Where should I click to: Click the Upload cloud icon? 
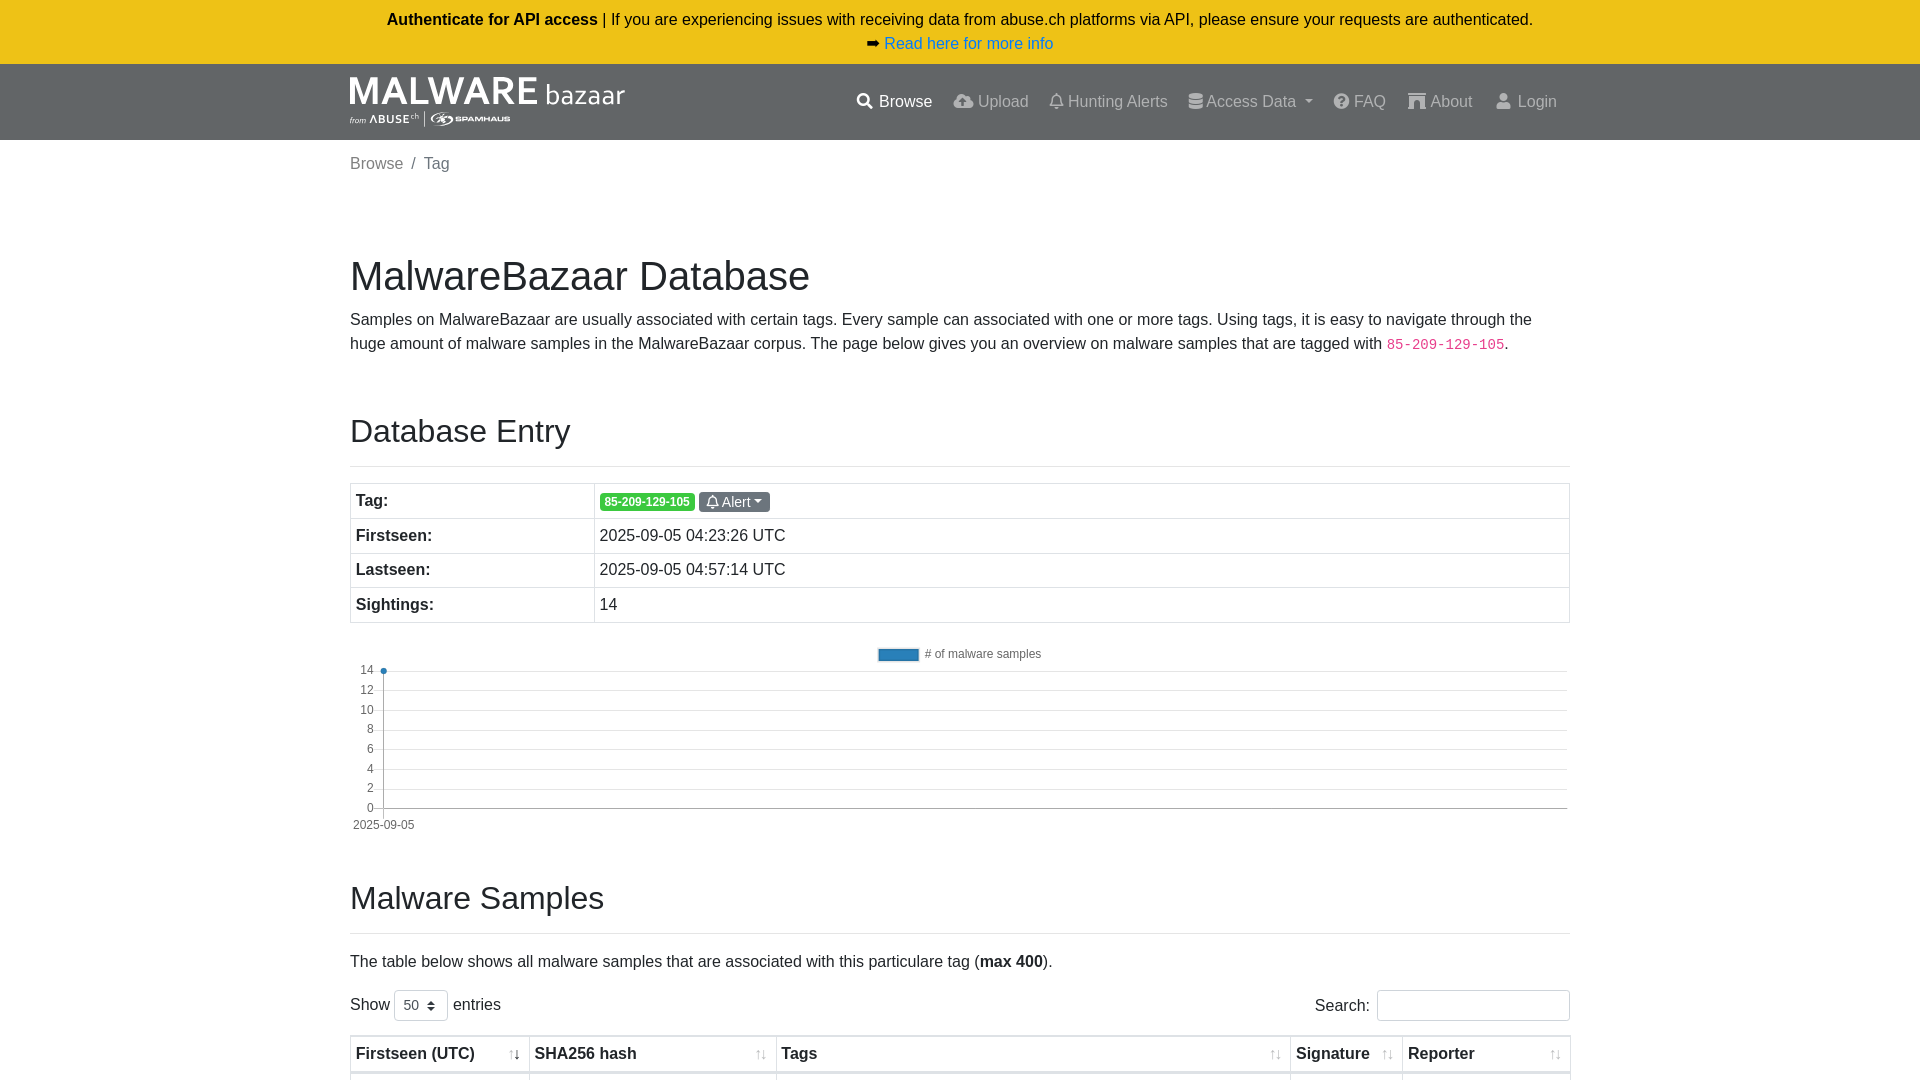[x=963, y=102]
